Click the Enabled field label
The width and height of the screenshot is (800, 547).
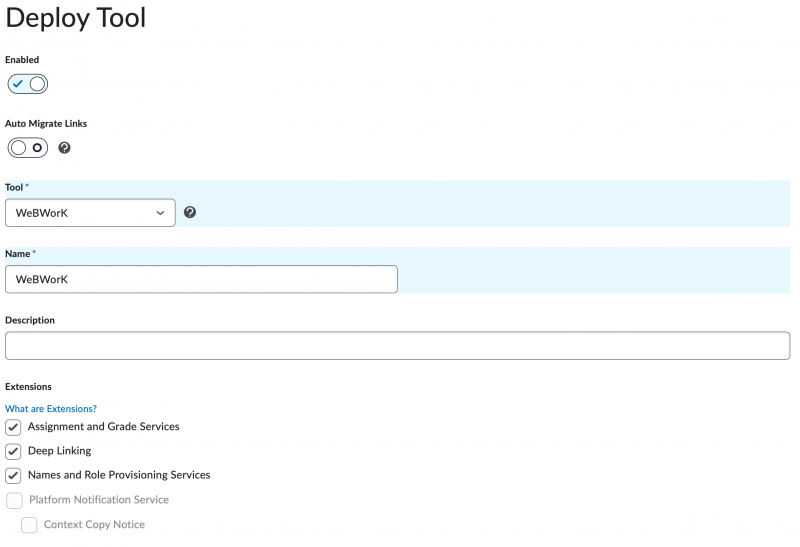(x=22, y=60)
